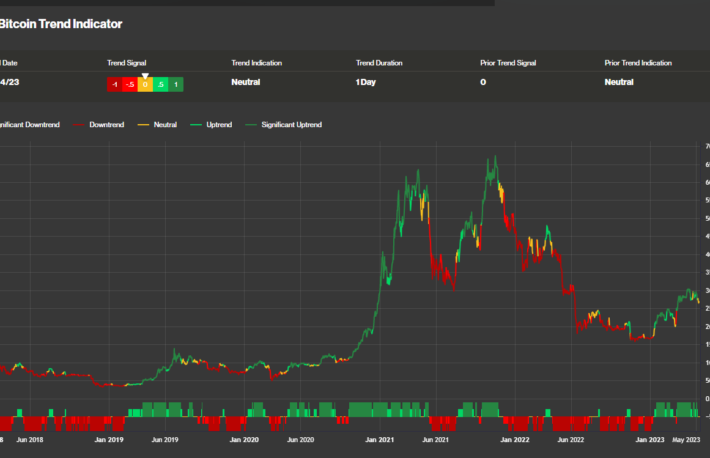Viewport: 710px width, 458px height.
Task: Click the Trend Indication column header
Action: (257, 63)
